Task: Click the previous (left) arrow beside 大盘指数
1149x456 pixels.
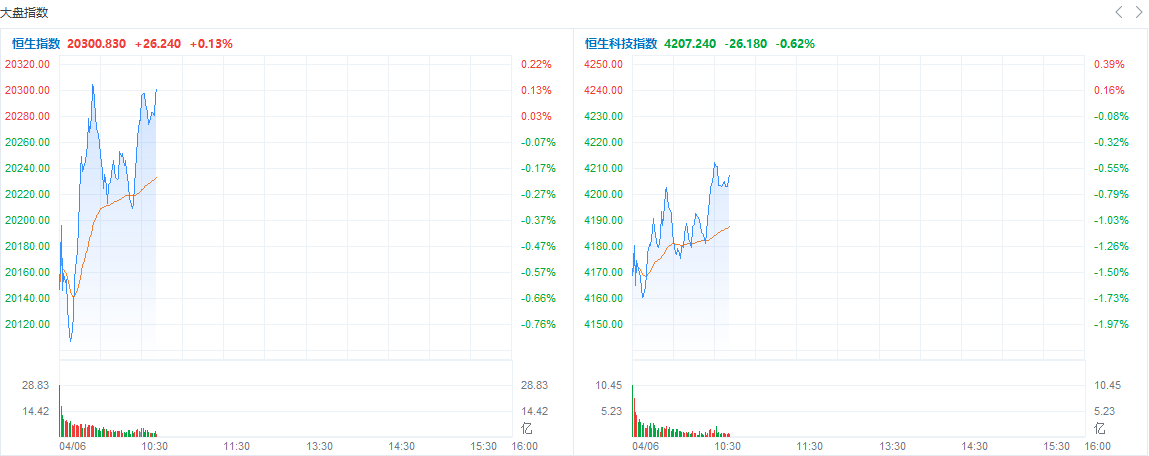Action: point(1119,12)
